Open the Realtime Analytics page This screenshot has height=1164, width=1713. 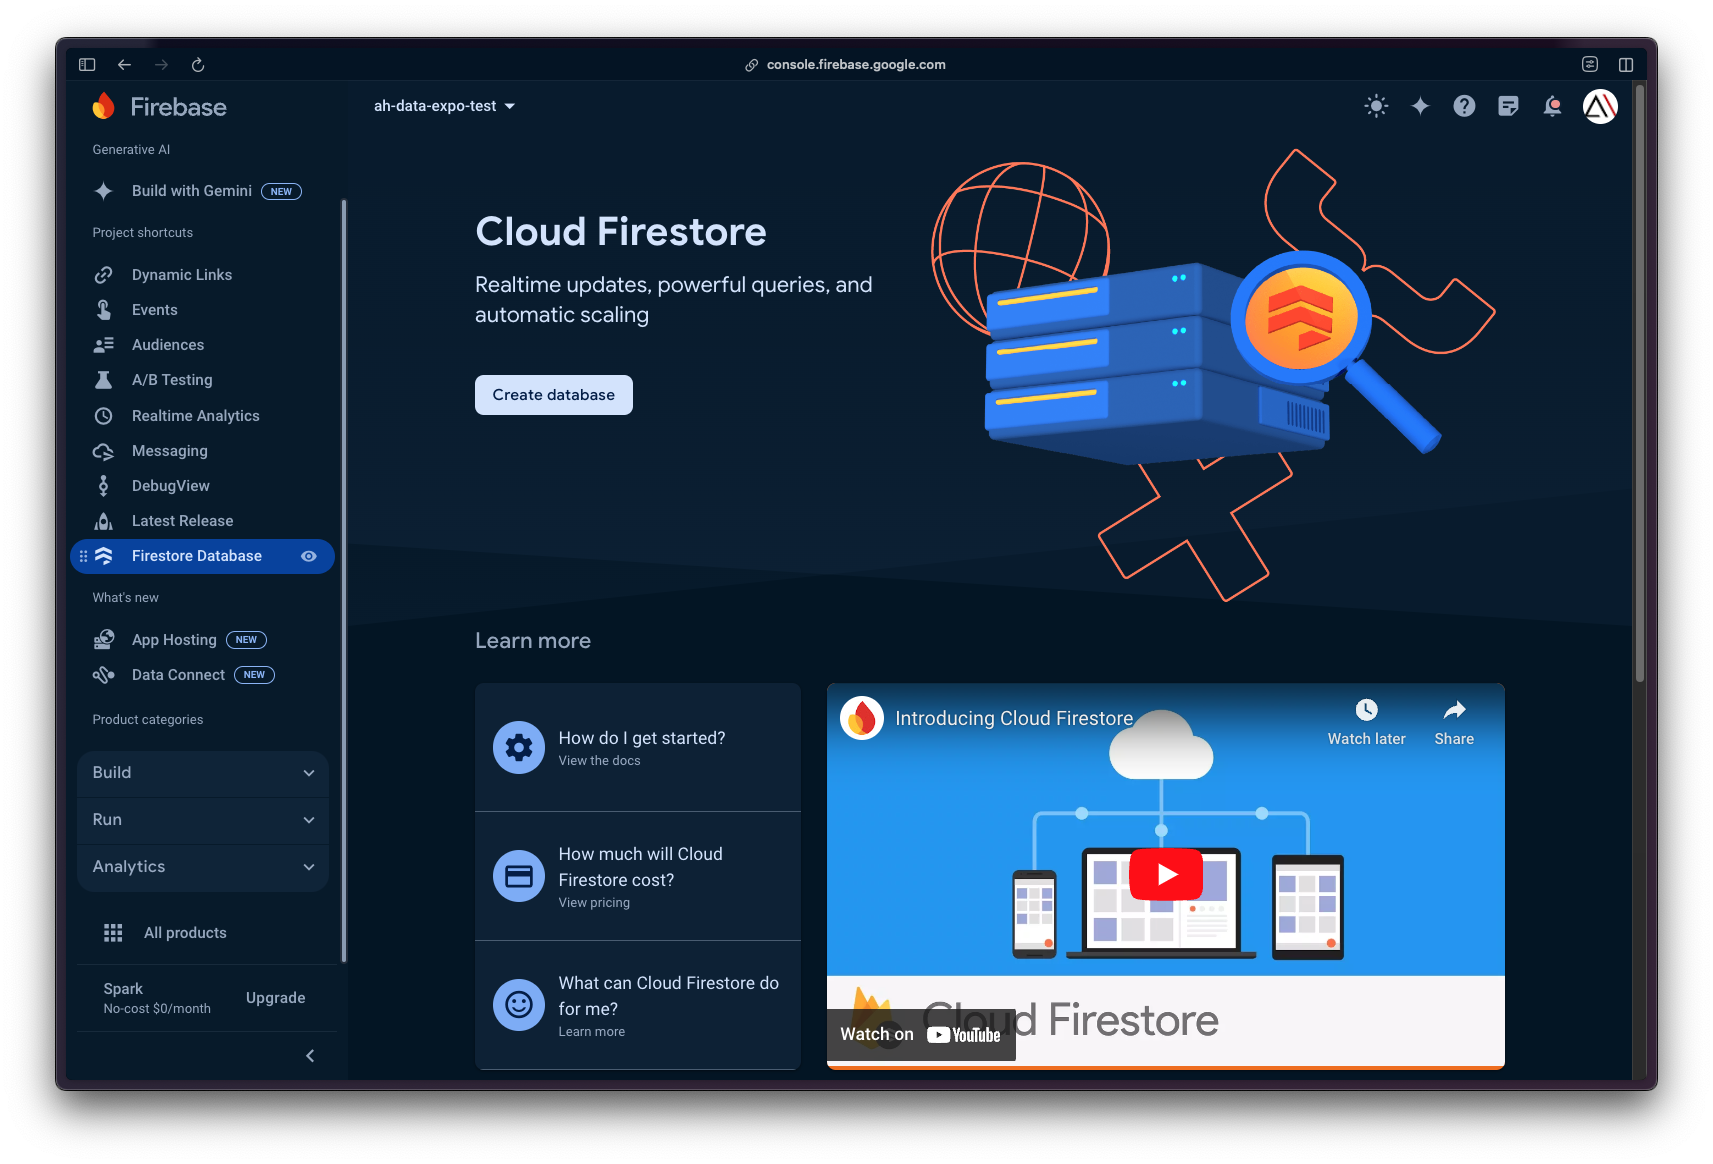(196, 416)
